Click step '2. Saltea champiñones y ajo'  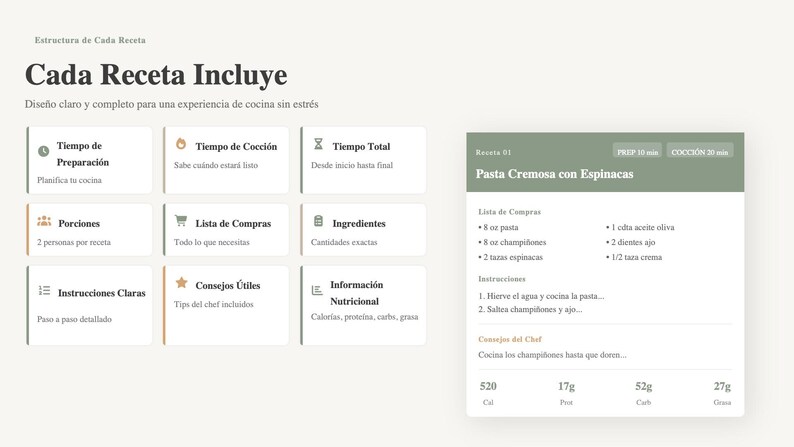point(530,309)
